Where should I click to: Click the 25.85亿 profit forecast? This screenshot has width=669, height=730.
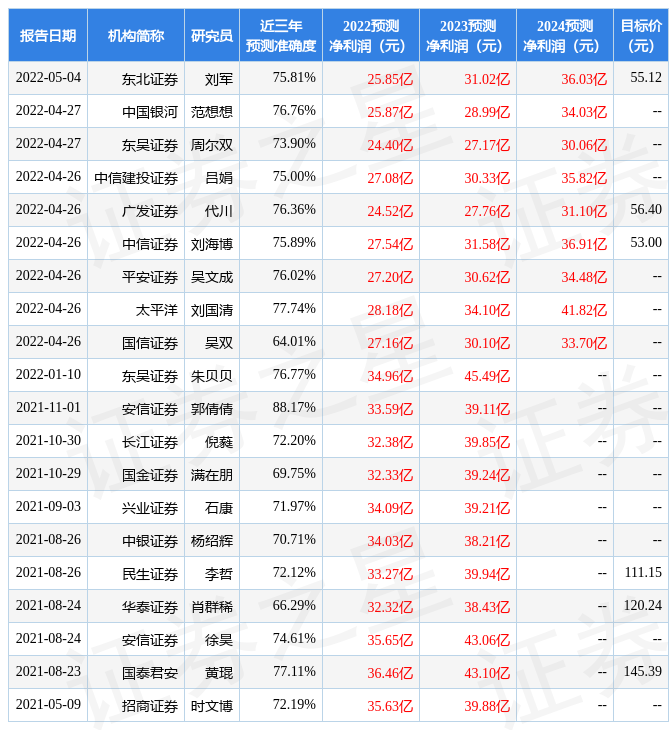pyautogui.click(x=390, y=79)
